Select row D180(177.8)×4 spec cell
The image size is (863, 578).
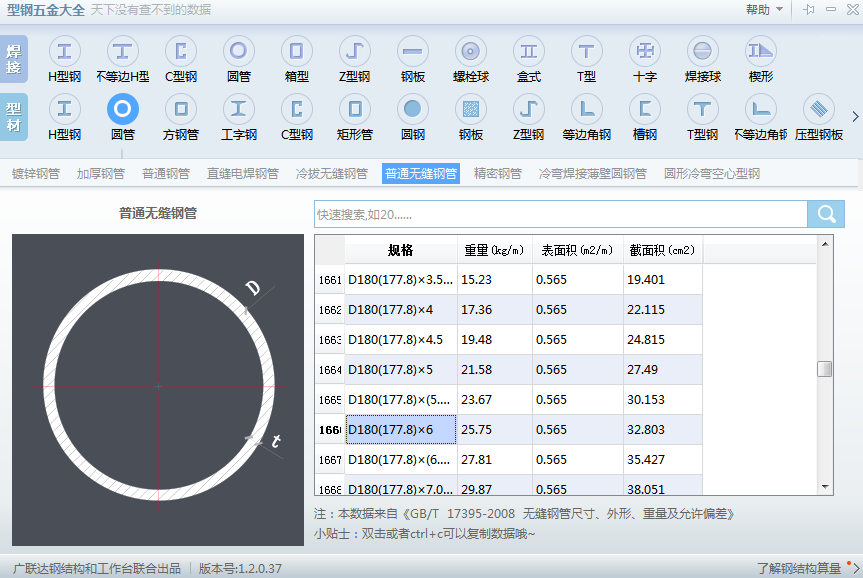[401, 310]
